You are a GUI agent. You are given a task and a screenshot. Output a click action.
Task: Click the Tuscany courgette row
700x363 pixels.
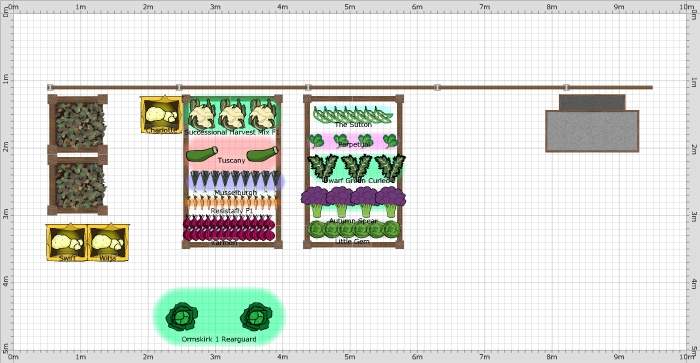(232, 154)
